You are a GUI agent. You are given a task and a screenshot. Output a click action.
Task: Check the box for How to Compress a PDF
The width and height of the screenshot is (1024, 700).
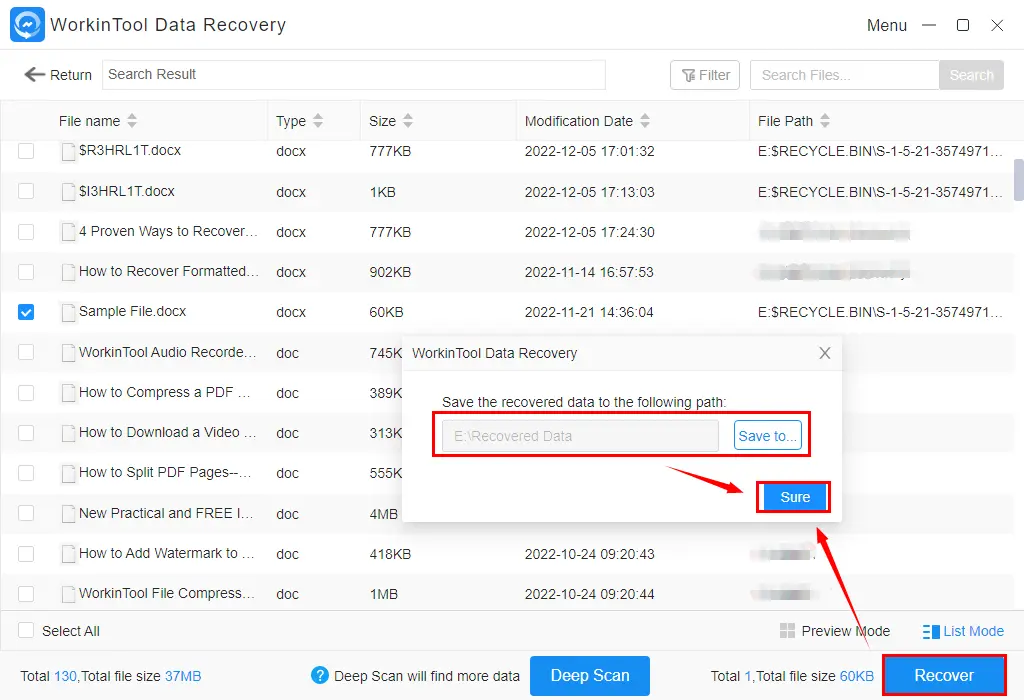pyautogui.click(x=26, y=393)
